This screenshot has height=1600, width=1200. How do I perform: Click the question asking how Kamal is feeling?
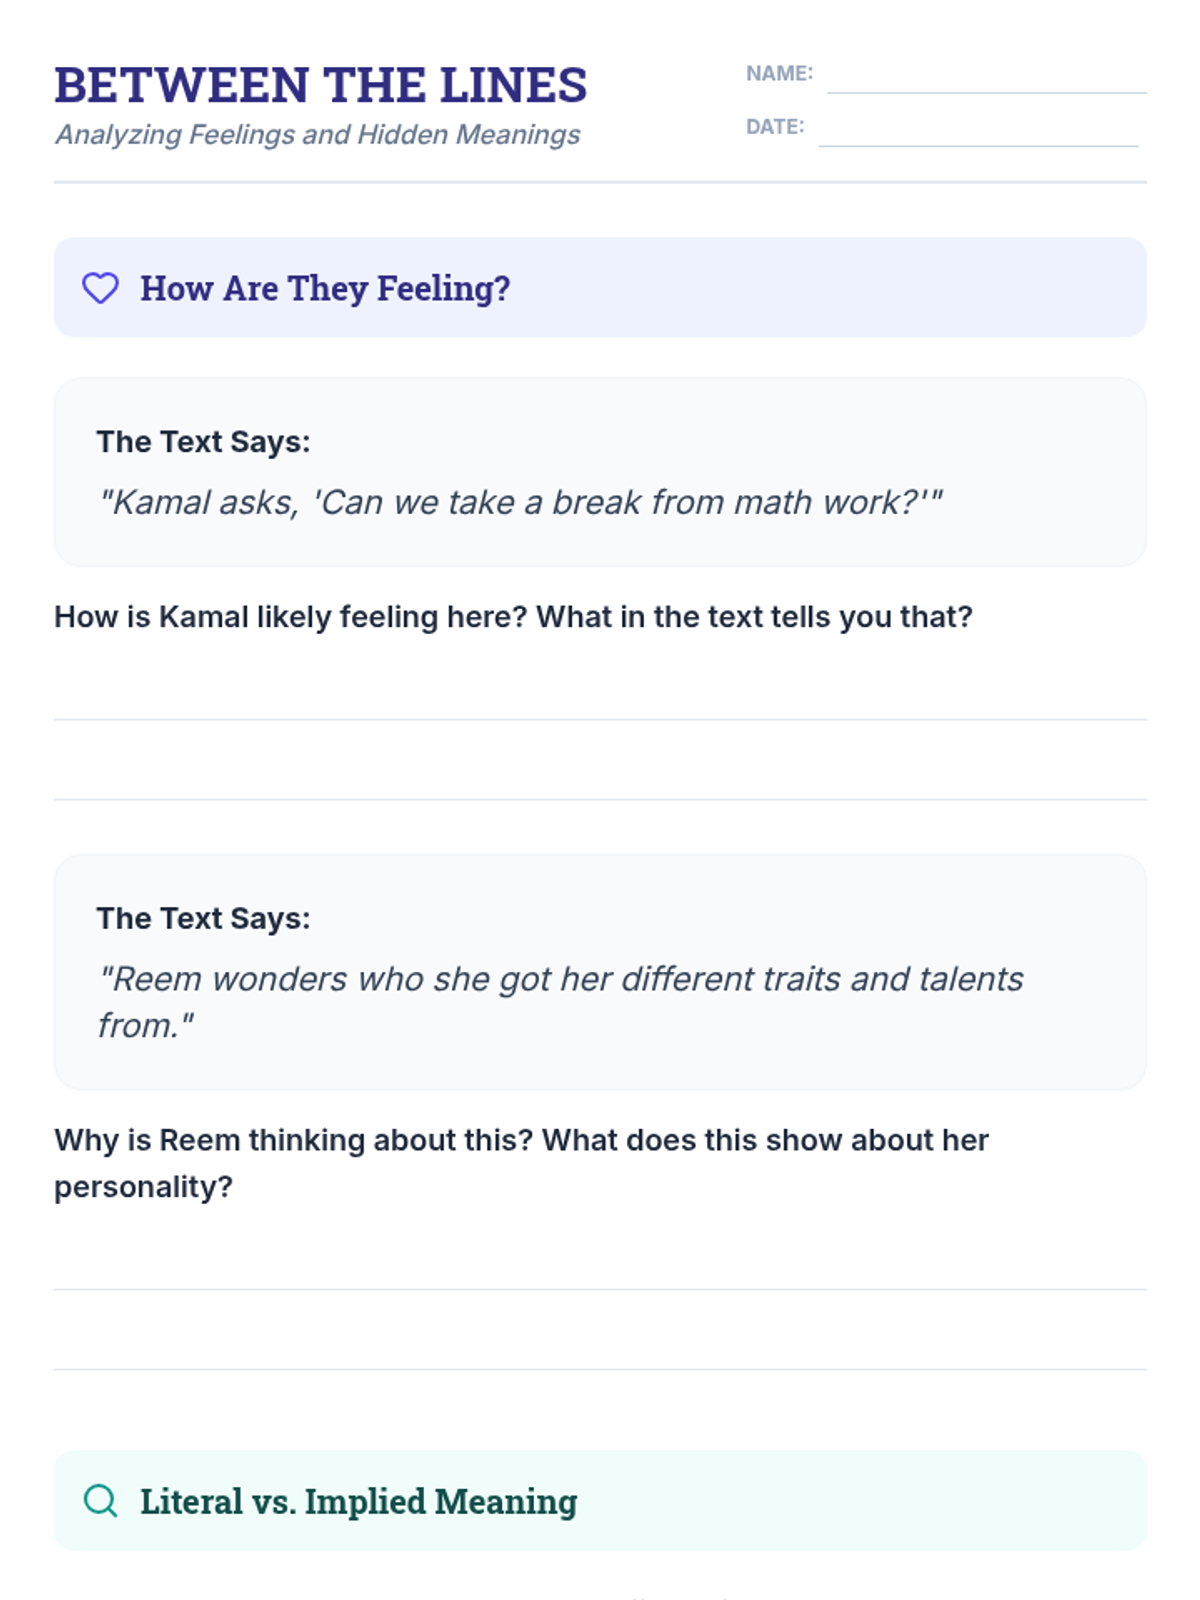[x=513, y=617]
